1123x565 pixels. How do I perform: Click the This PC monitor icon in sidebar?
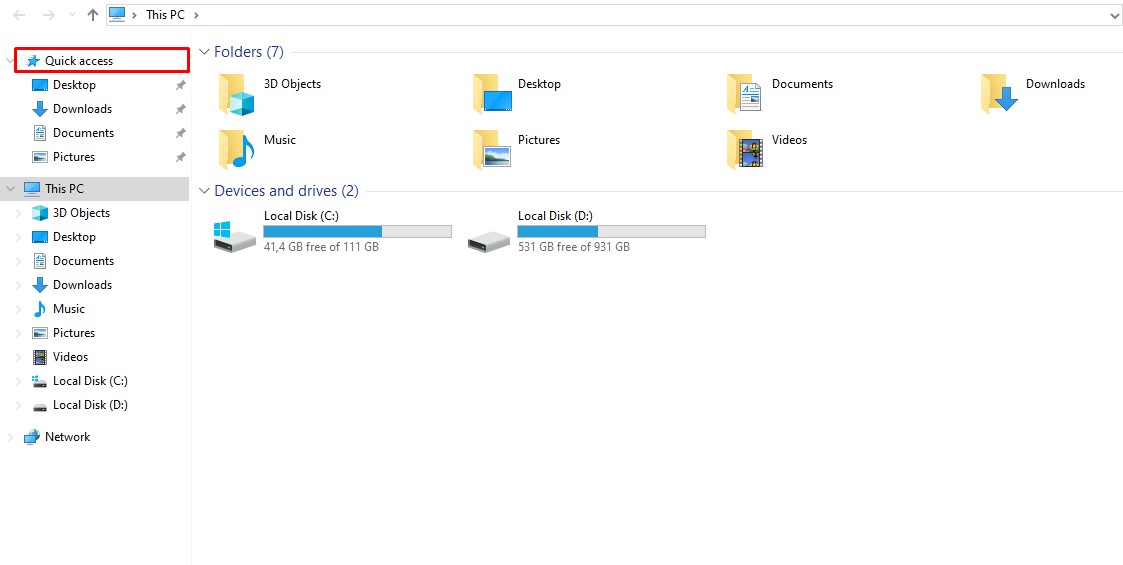click(x=32, y=188)
